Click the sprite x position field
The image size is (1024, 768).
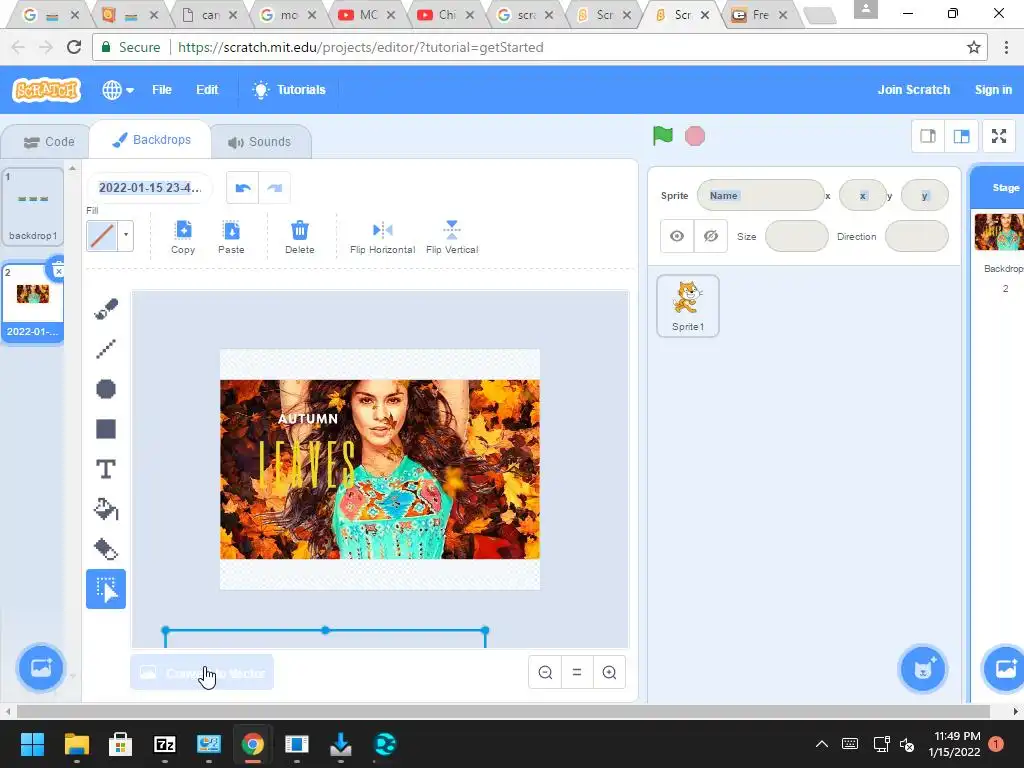[863, 195]
